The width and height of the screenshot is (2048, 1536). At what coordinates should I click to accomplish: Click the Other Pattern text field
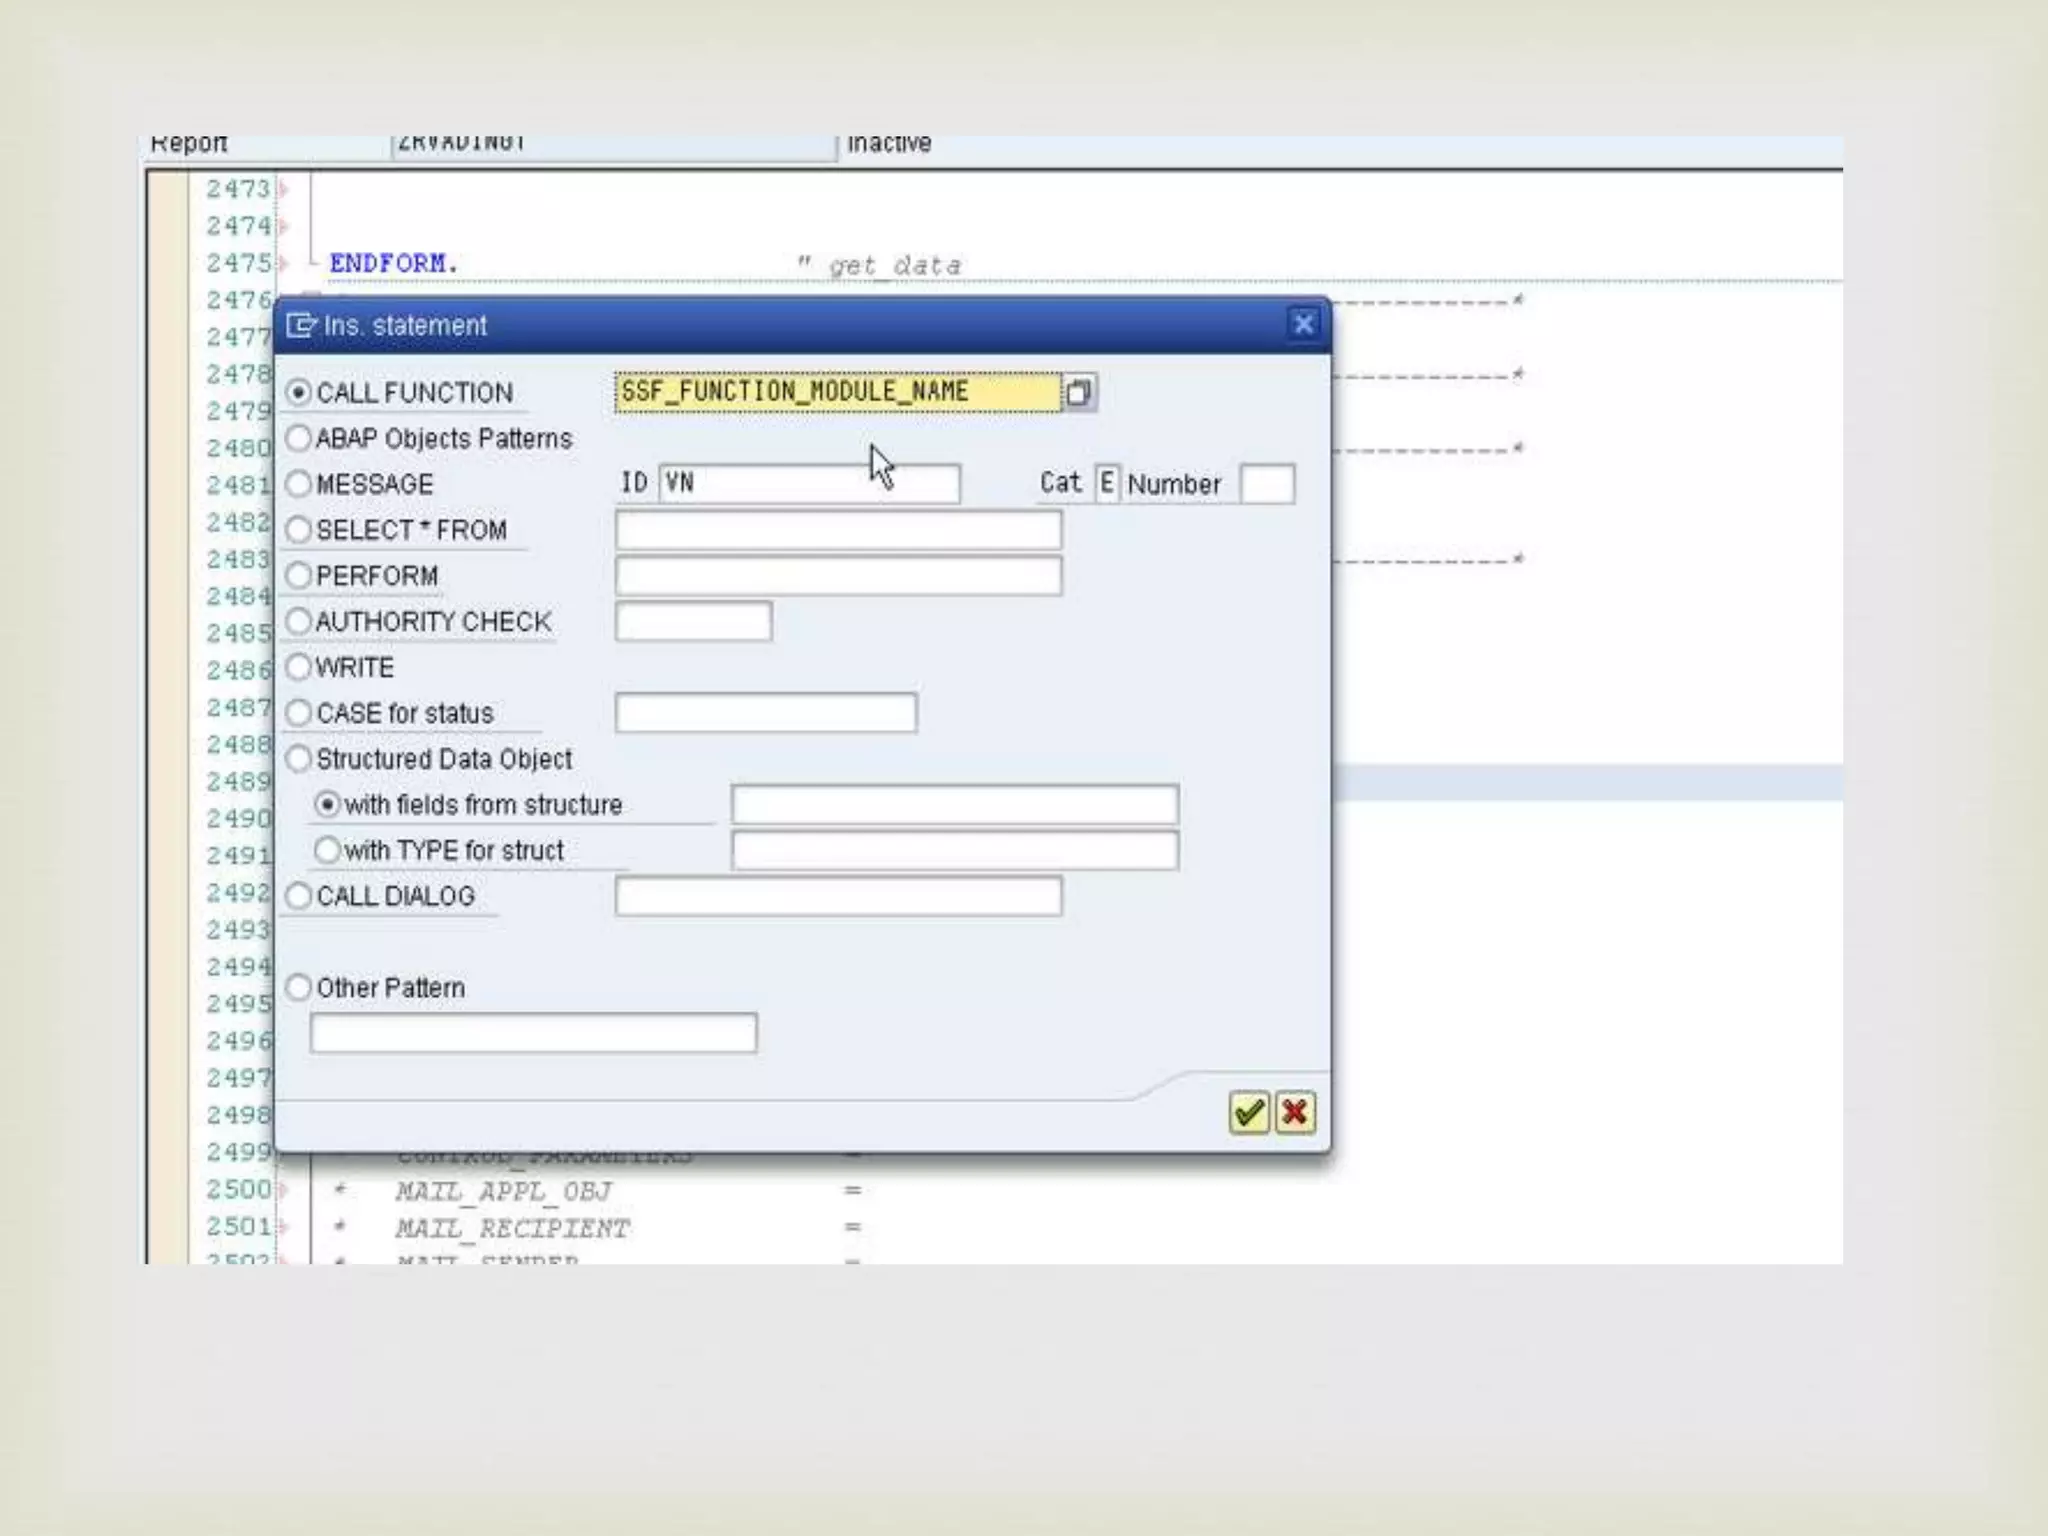pos(533,1033)
